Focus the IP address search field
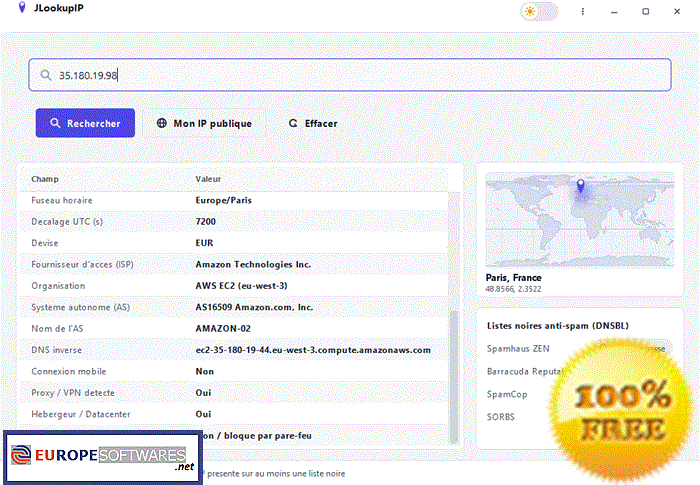 [350, 75]
